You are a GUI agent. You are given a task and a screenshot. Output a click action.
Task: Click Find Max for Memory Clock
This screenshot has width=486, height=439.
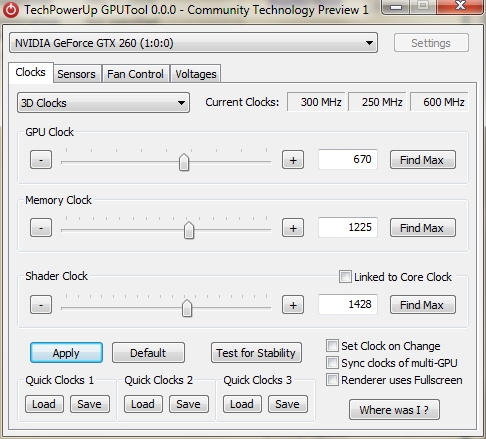(x=422, y=228)
